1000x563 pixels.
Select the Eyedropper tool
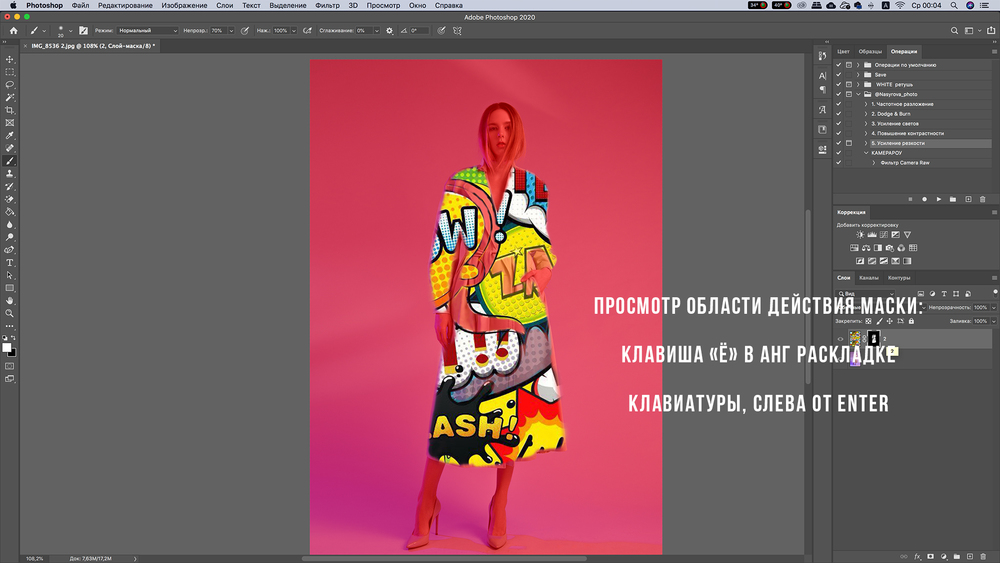pyautogui.click(x=10, y=135)
